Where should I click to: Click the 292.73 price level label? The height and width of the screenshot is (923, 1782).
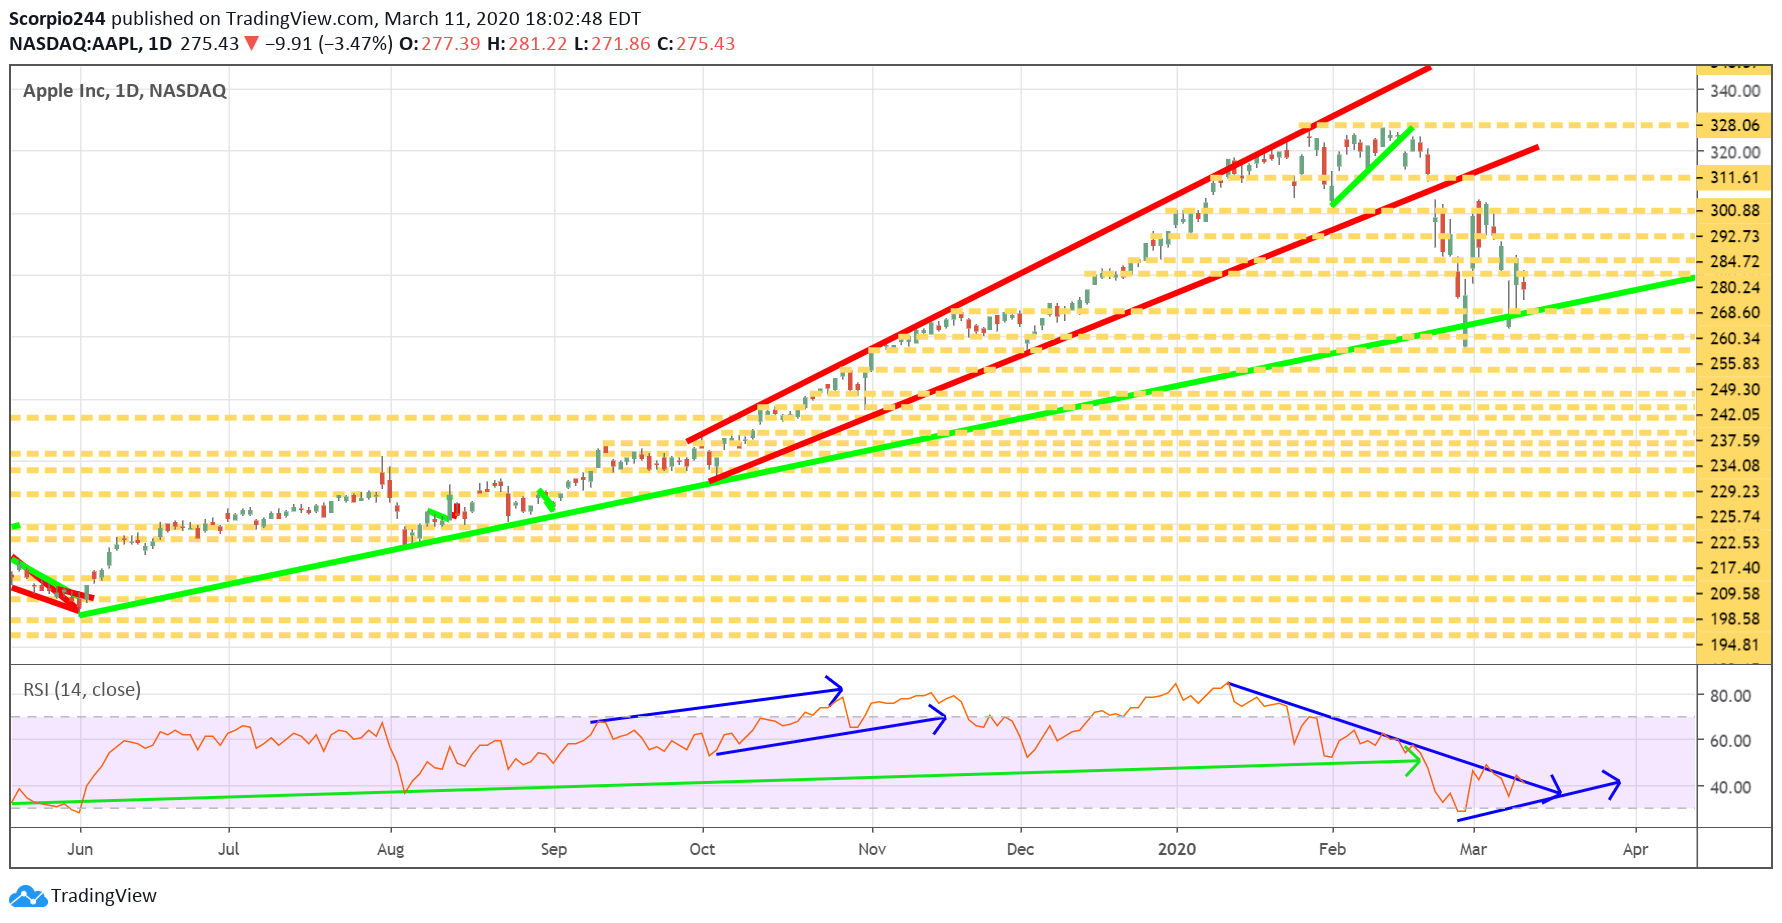[x=1735, y=237]
